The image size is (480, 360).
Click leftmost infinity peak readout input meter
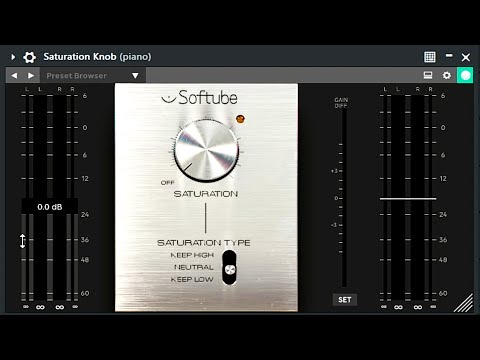pyautogui.click(x=26, y=307)
